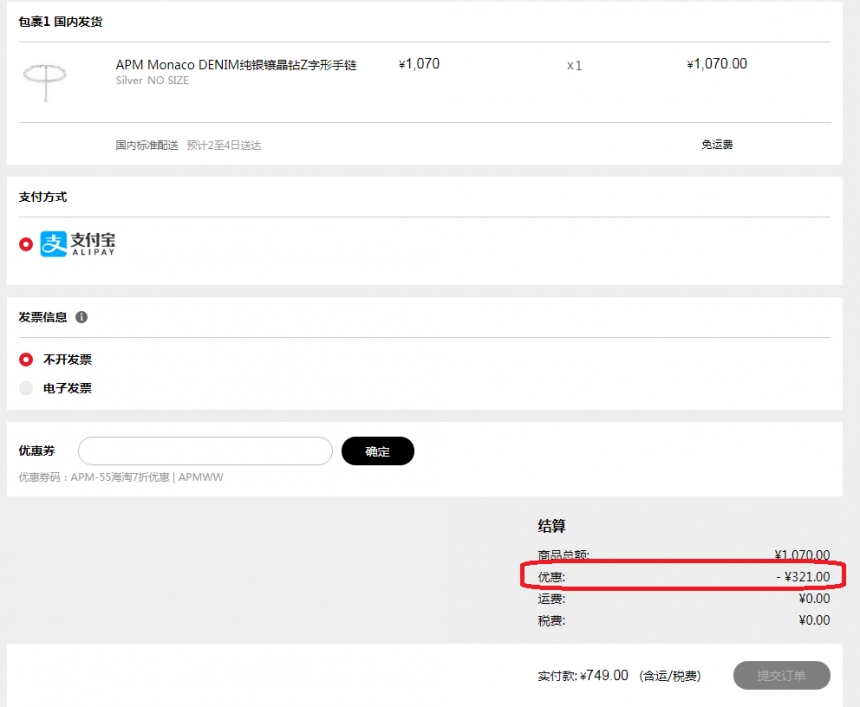Click the ¥749.00 total payable amount
The width and height of the screenshot is (860, 707).
604,675
